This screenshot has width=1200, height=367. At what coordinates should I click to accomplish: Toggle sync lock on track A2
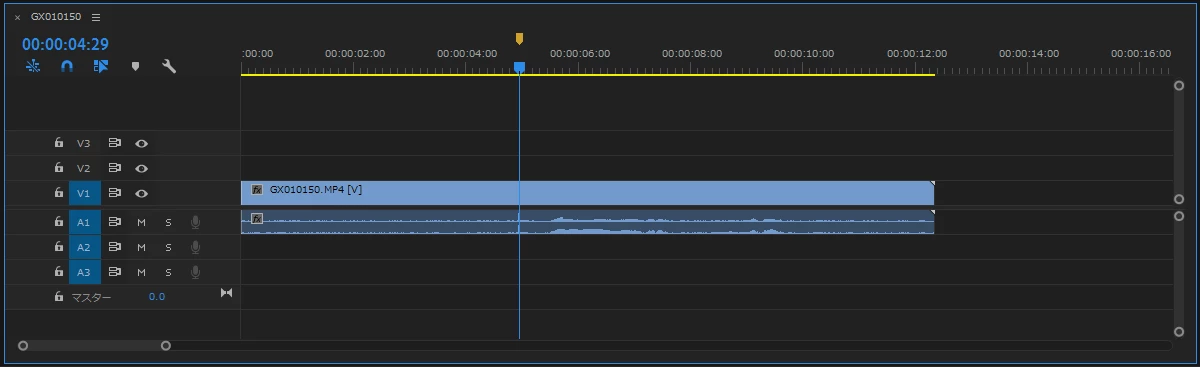click(x=114, y=246)
